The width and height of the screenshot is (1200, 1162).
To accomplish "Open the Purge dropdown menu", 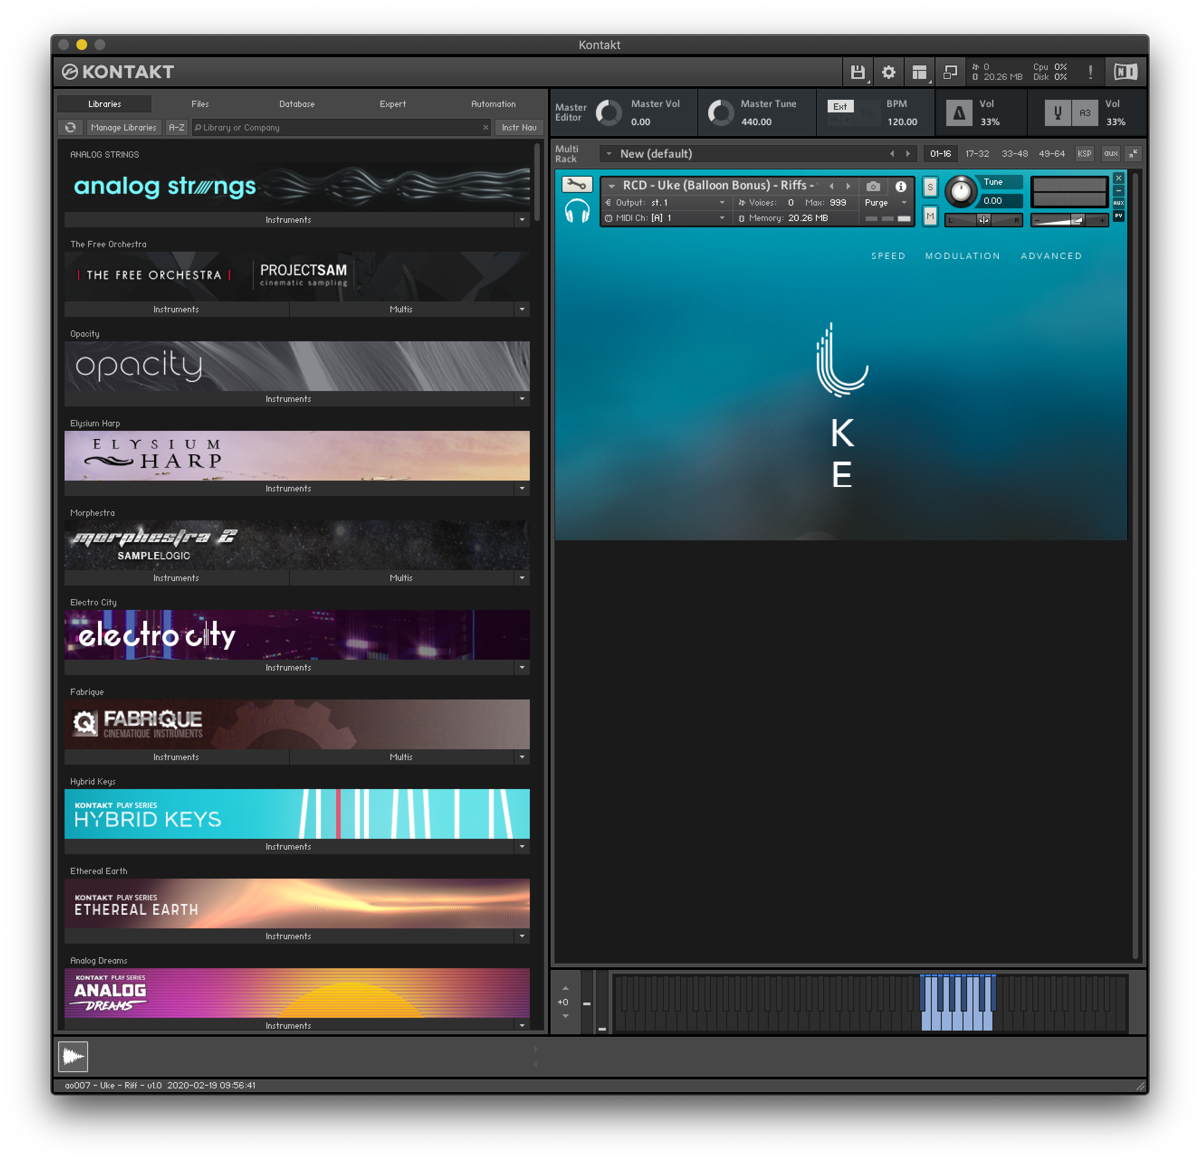I will 886,203.
